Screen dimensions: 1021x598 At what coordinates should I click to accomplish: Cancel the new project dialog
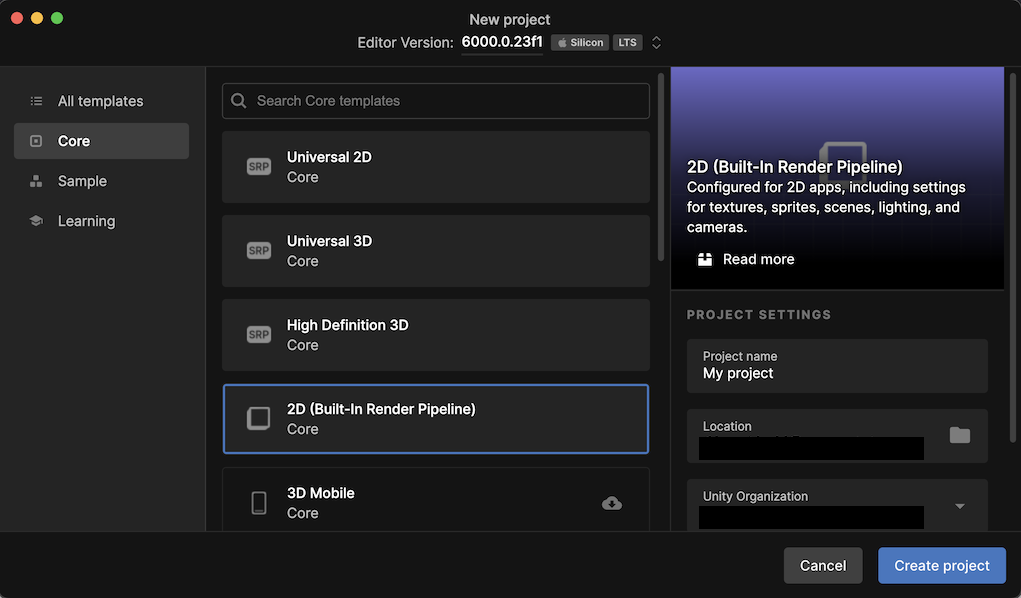click(x=823, y=565)
